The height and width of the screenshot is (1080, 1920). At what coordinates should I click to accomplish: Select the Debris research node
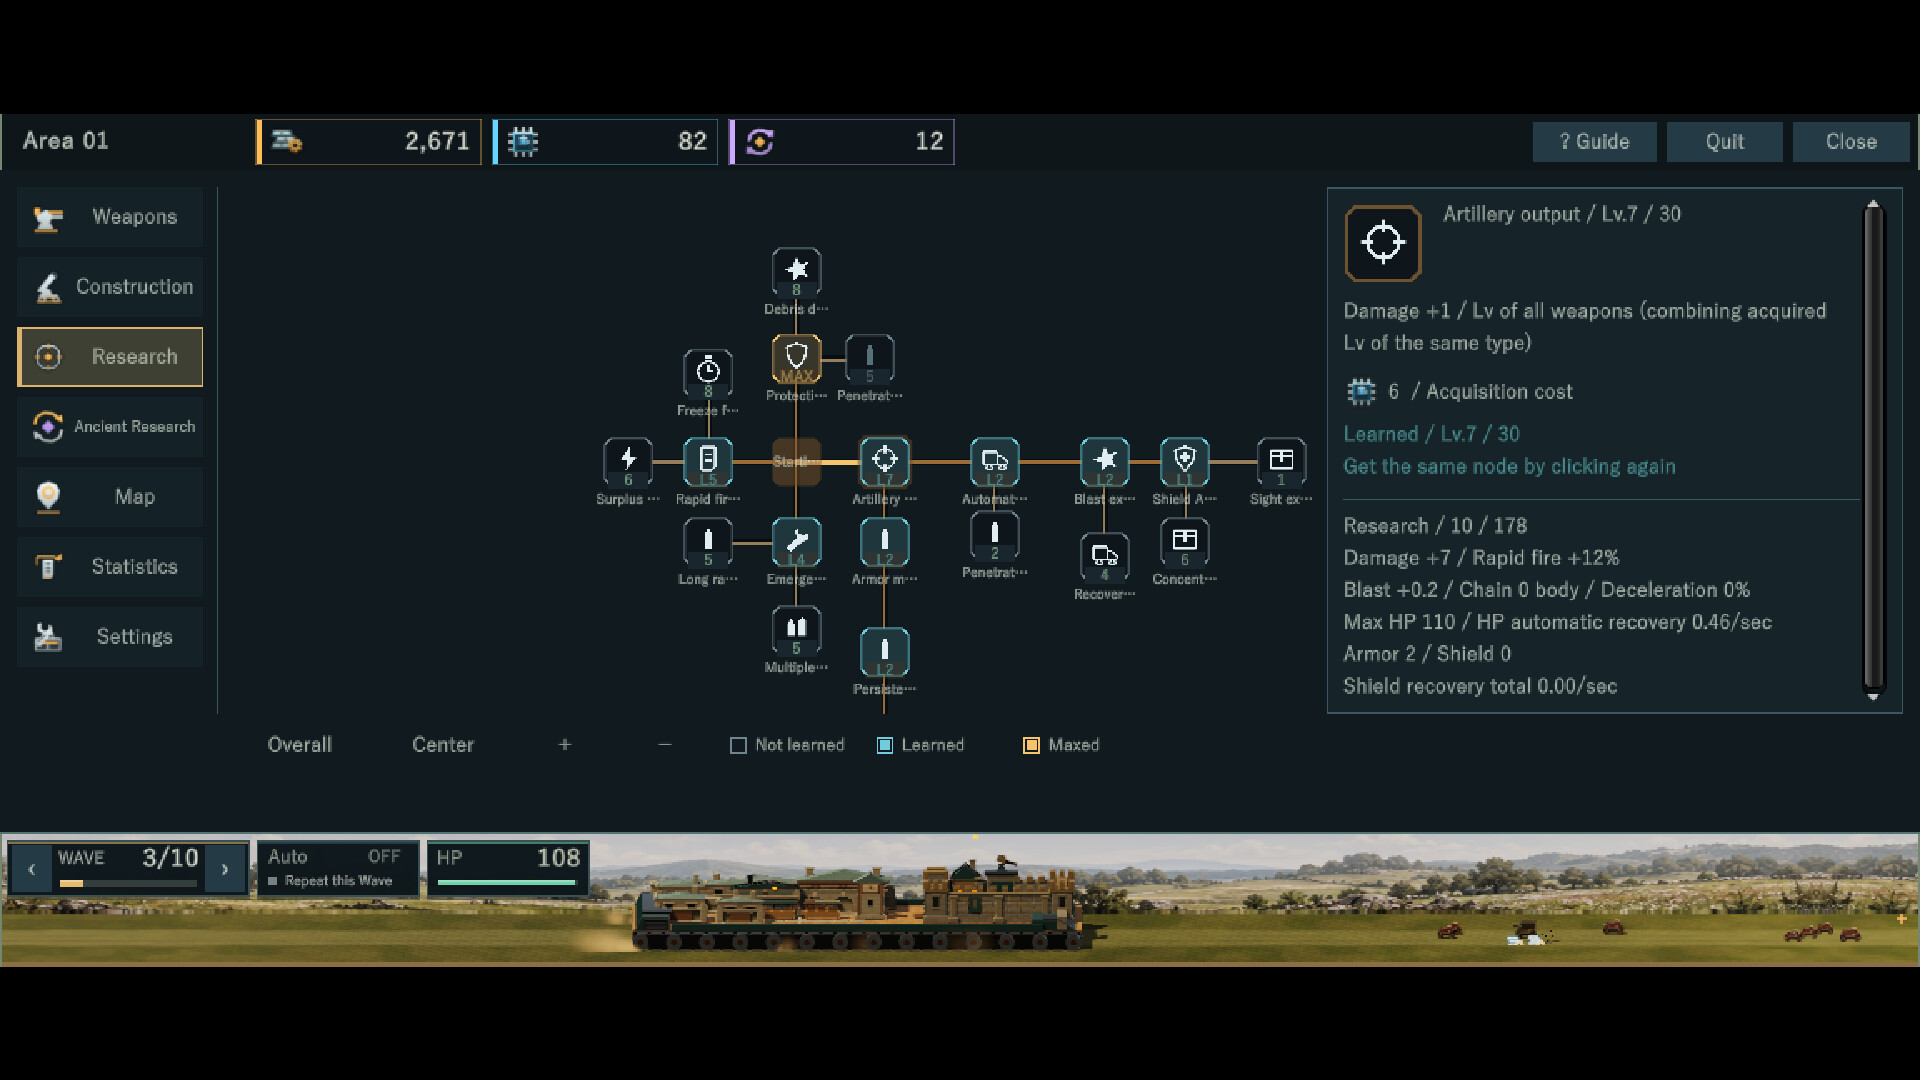coord(796,272)
